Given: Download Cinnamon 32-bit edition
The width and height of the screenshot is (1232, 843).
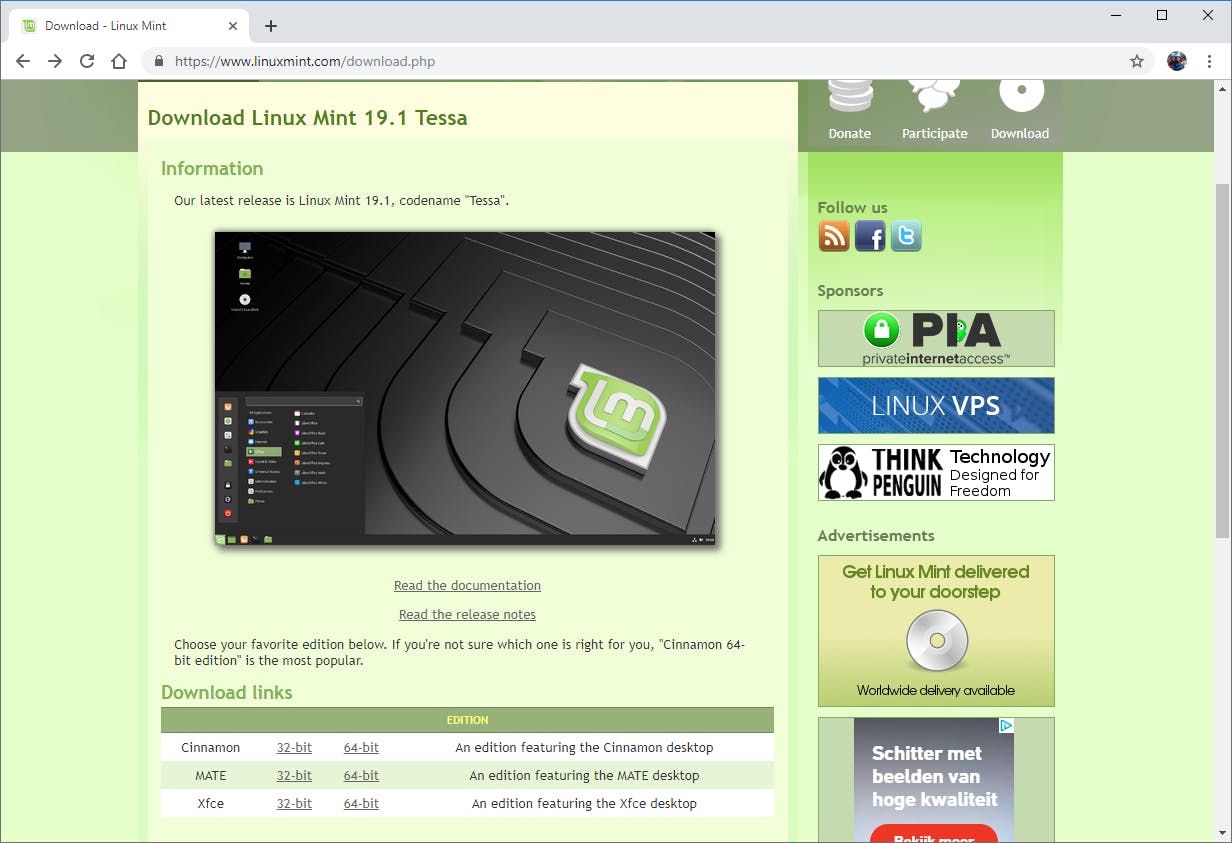Looking at the screenshot, I should pos(294,747).
